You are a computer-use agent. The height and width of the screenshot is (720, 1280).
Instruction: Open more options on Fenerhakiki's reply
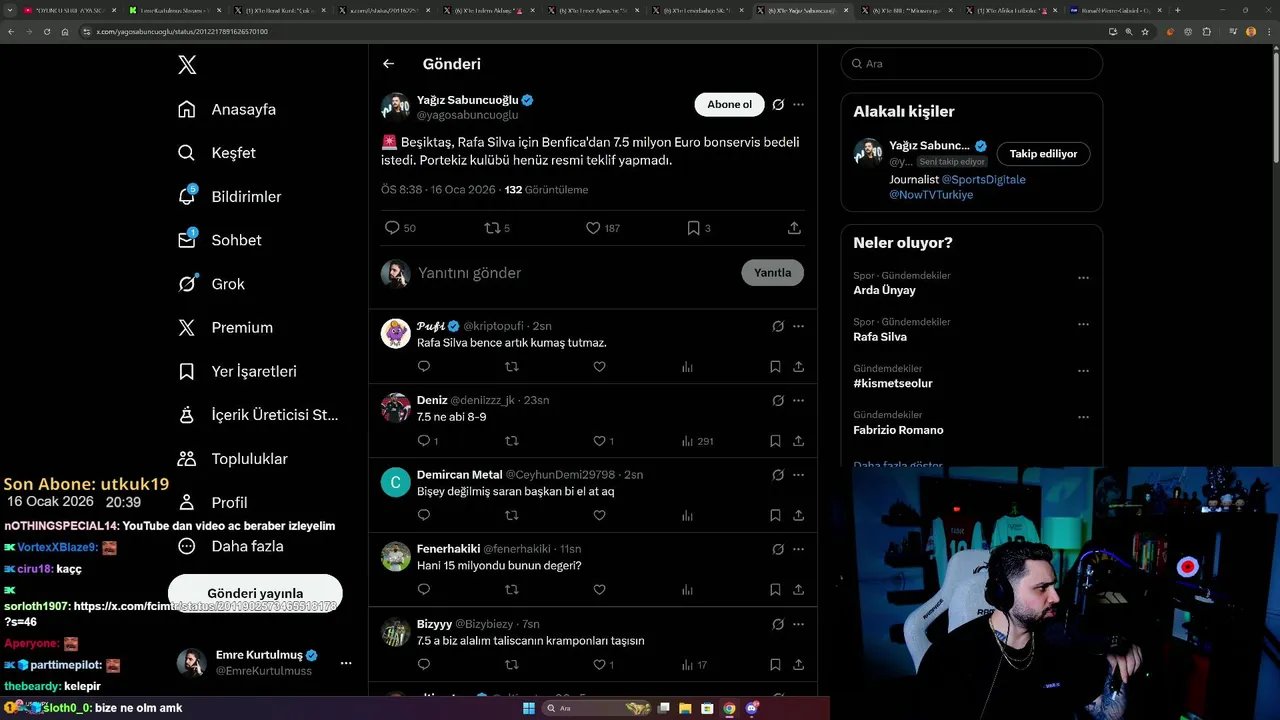click(798, 549)
